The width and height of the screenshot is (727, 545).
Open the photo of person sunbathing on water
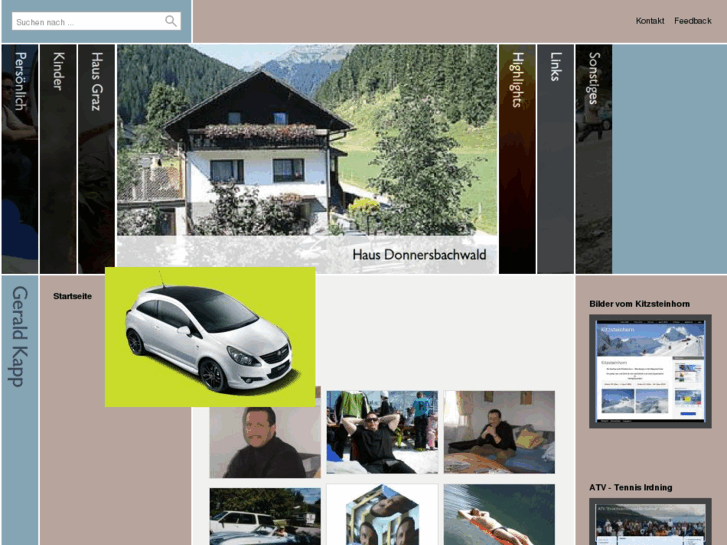click(499, 514)
